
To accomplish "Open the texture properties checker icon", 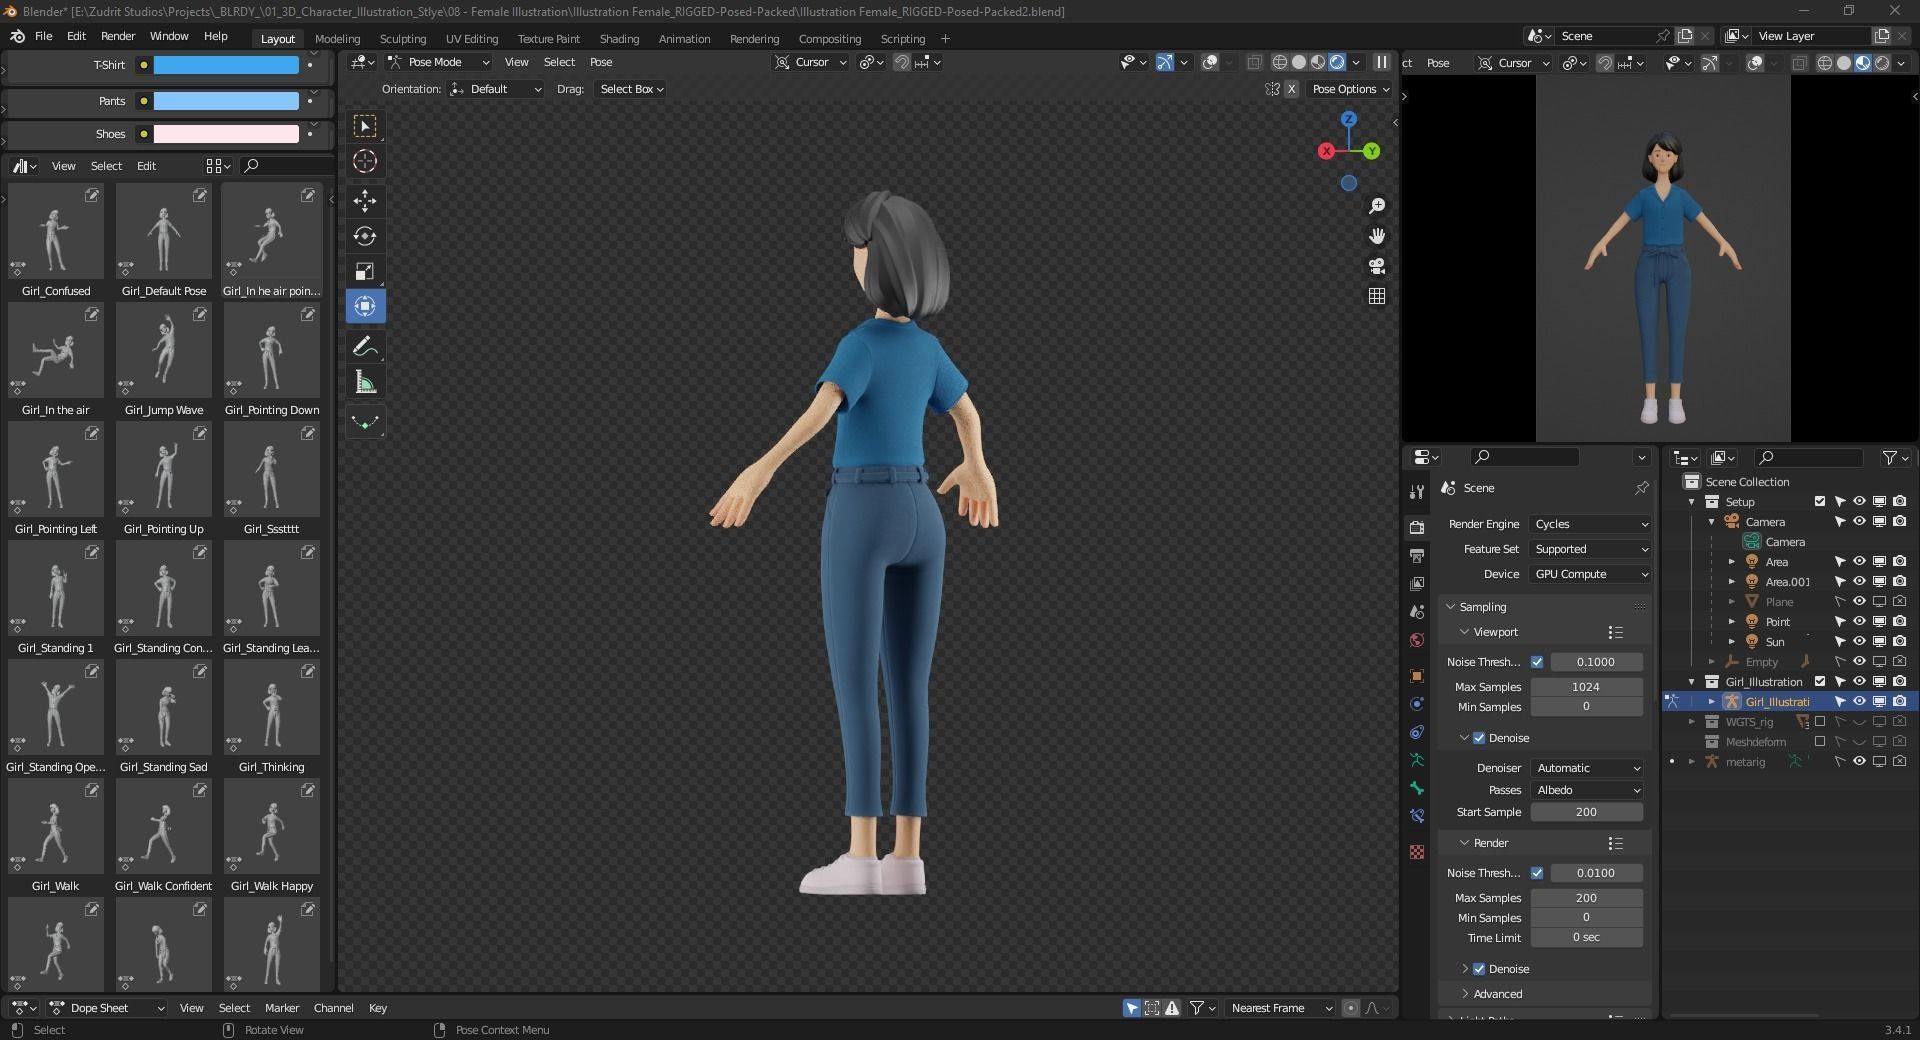I will pyautogui.click(x=1416, y=852).
